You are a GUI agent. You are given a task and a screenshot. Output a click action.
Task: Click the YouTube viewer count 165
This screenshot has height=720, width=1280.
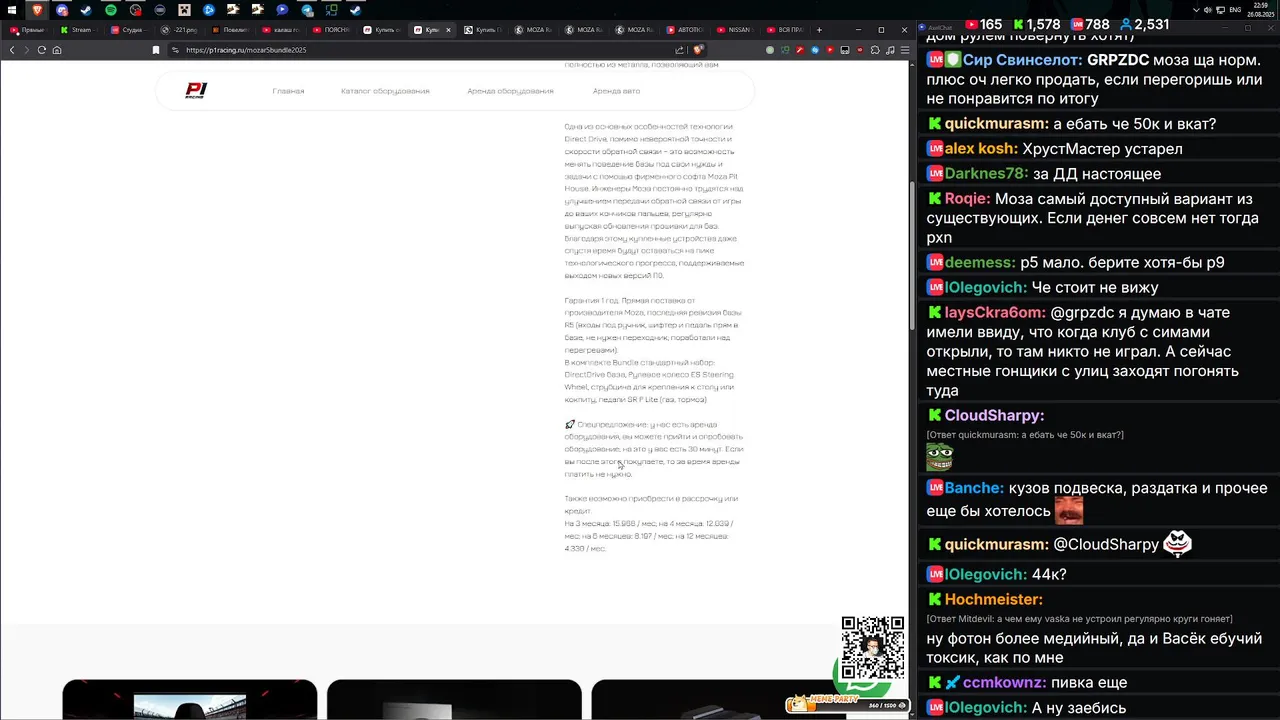click(982, 24)
